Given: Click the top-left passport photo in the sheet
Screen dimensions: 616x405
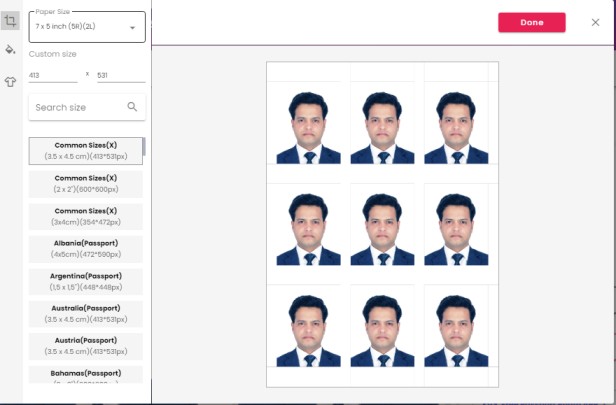Looking at the screenshot, I should pyautogui.click(x=309, y=127).
